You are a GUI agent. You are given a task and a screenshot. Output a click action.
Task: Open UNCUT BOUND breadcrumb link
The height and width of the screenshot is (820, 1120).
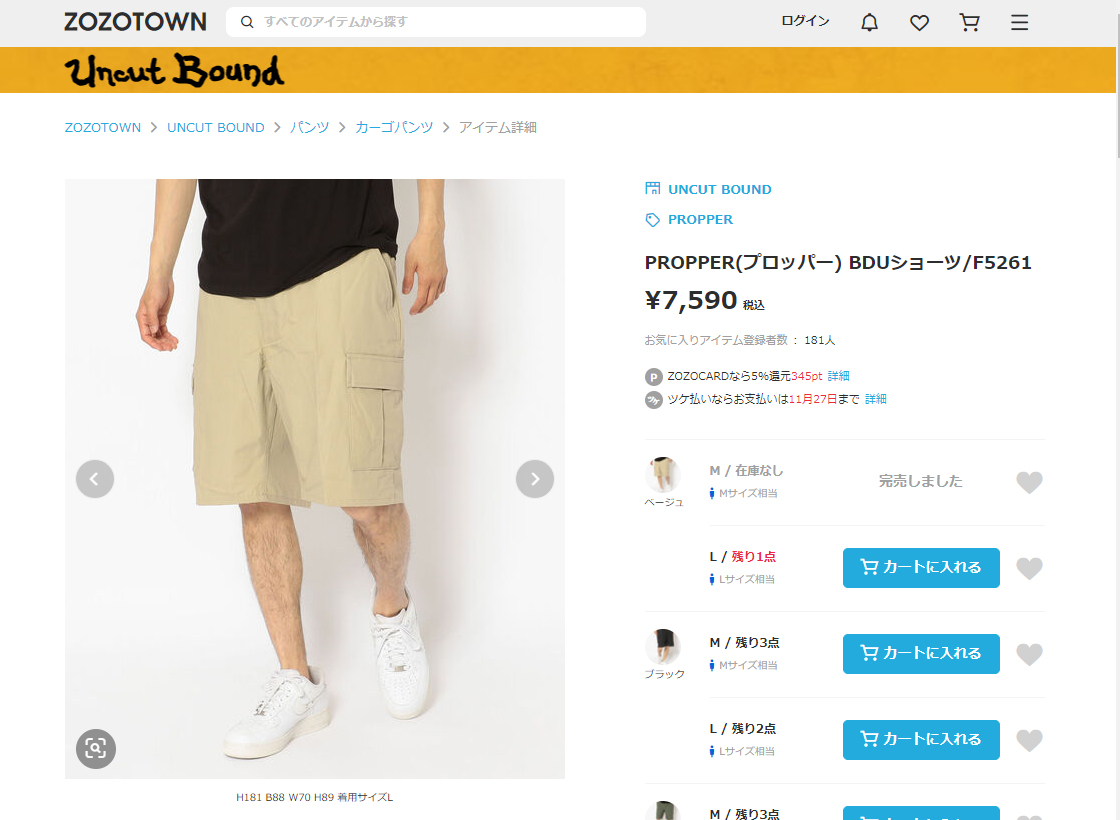(x=216, y=127)
